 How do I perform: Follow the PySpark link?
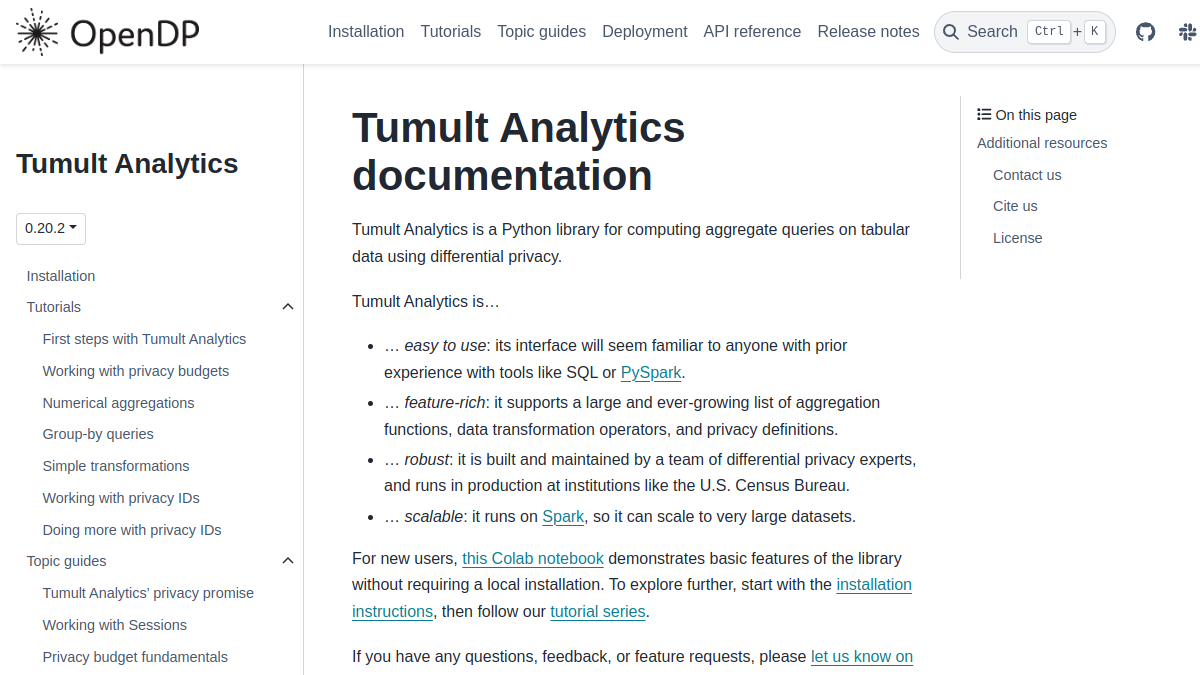pyautogui.click(x=651, y=373)
